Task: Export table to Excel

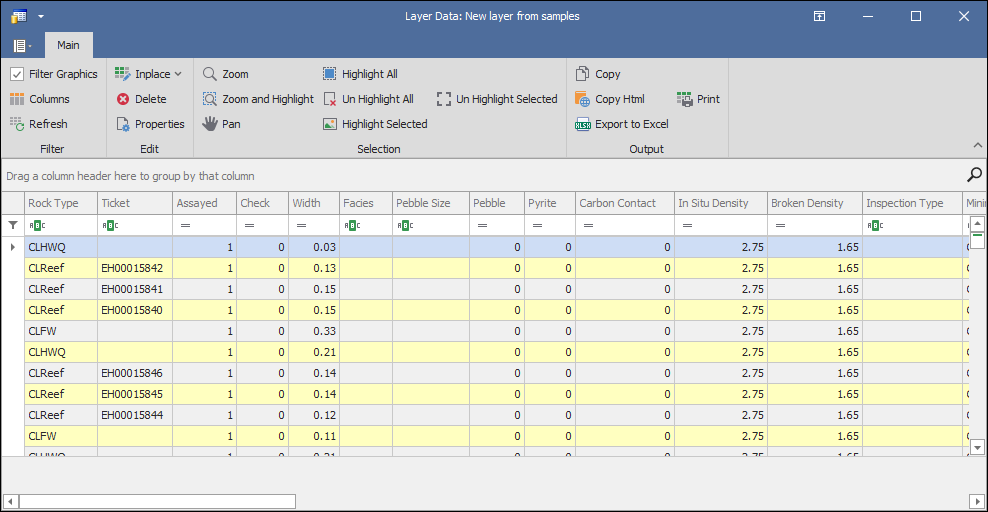Action: [621, 124]
